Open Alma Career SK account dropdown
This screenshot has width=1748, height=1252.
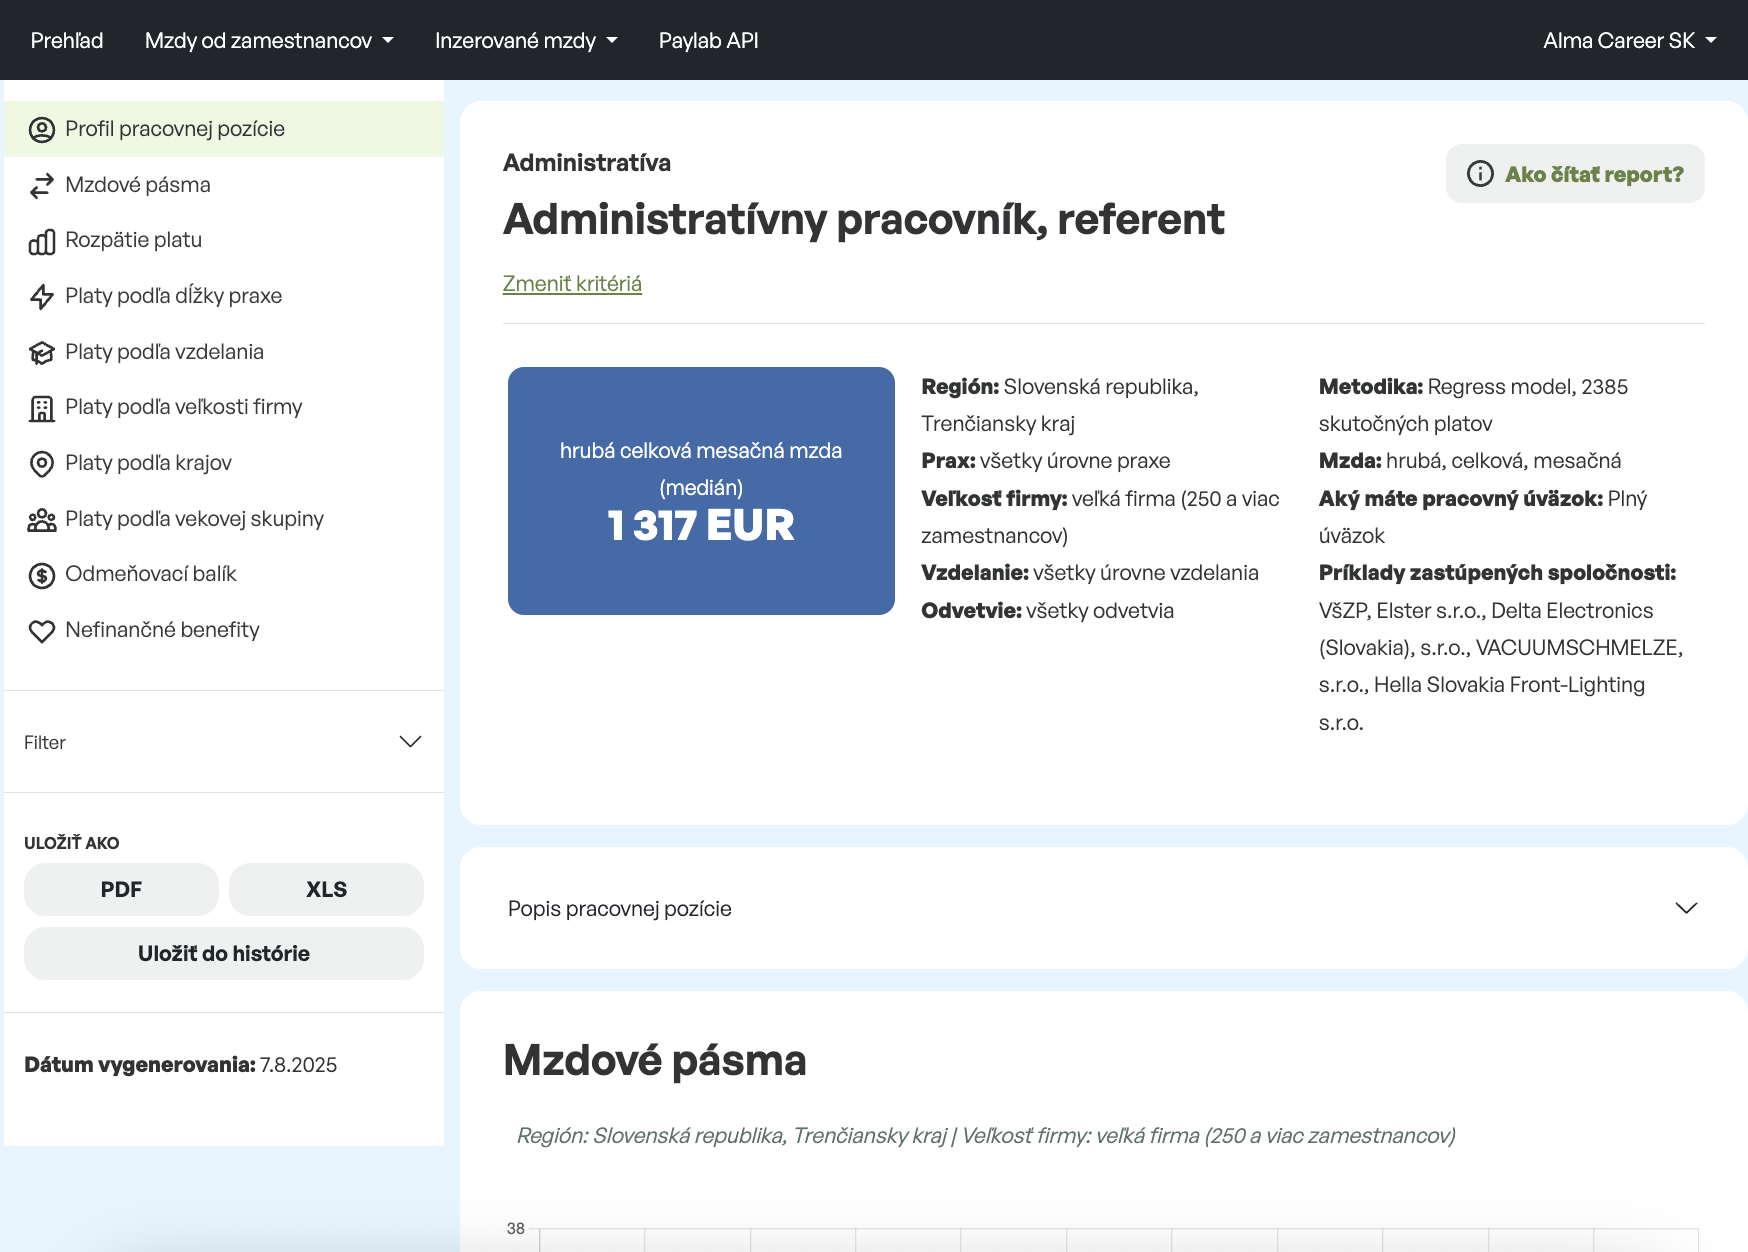(1630, 40)
